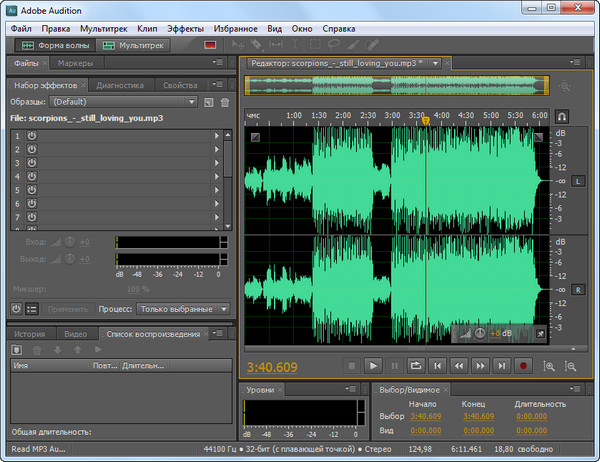Screen dimensions: 600x462
Task: Click the headphones icon beside the timeline
Action: click(x=562, y=117)
